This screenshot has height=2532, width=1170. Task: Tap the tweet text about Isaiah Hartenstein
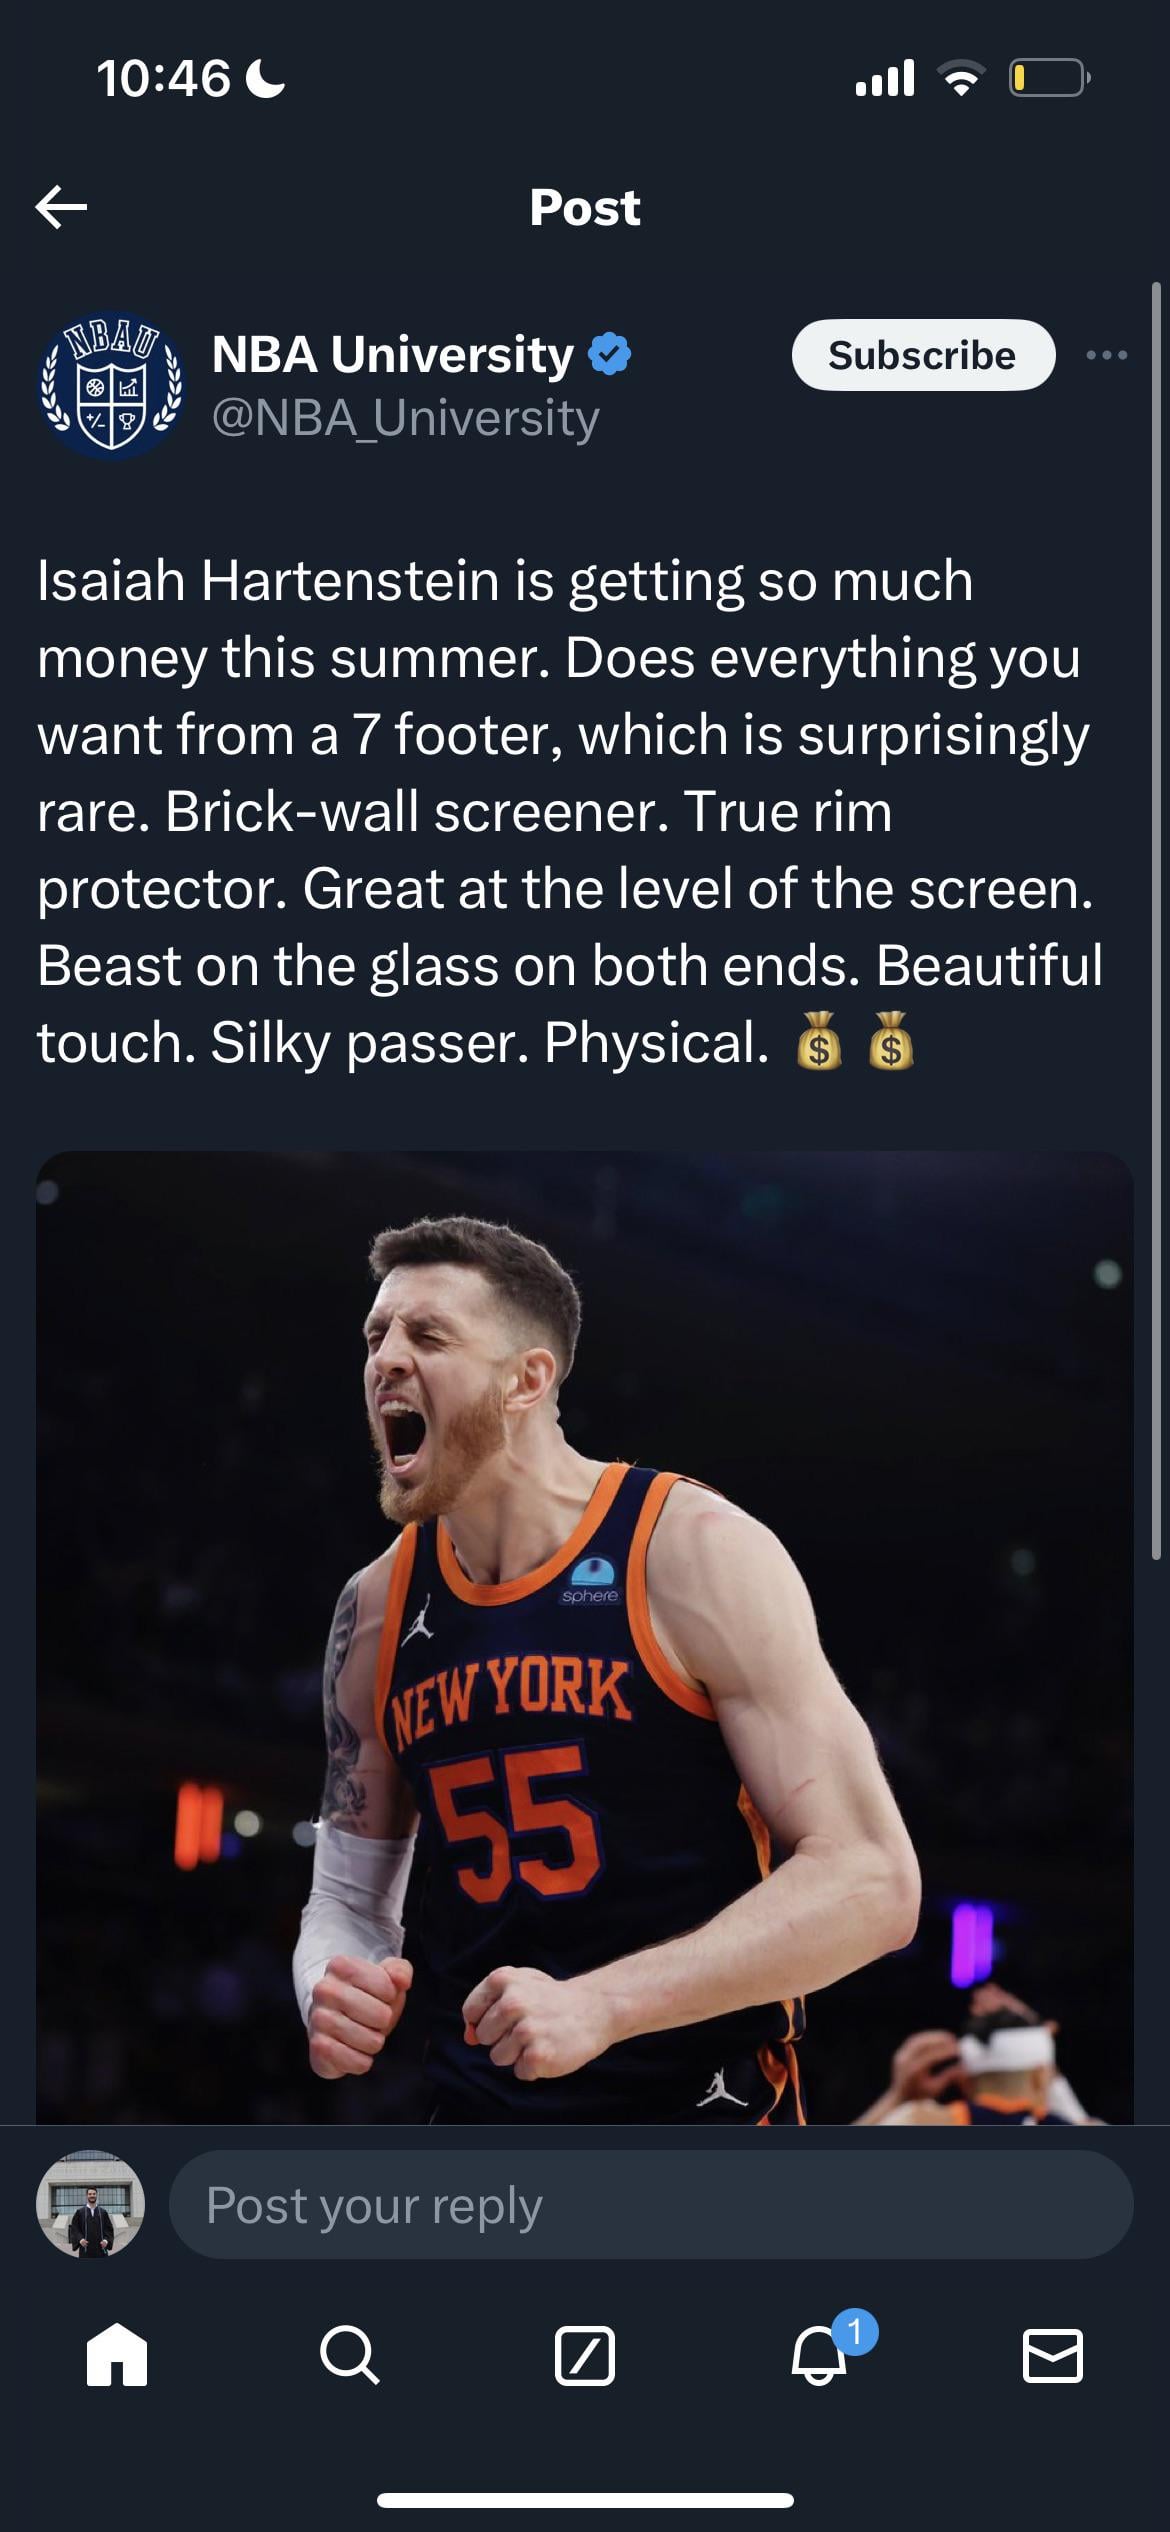point(570,811)
